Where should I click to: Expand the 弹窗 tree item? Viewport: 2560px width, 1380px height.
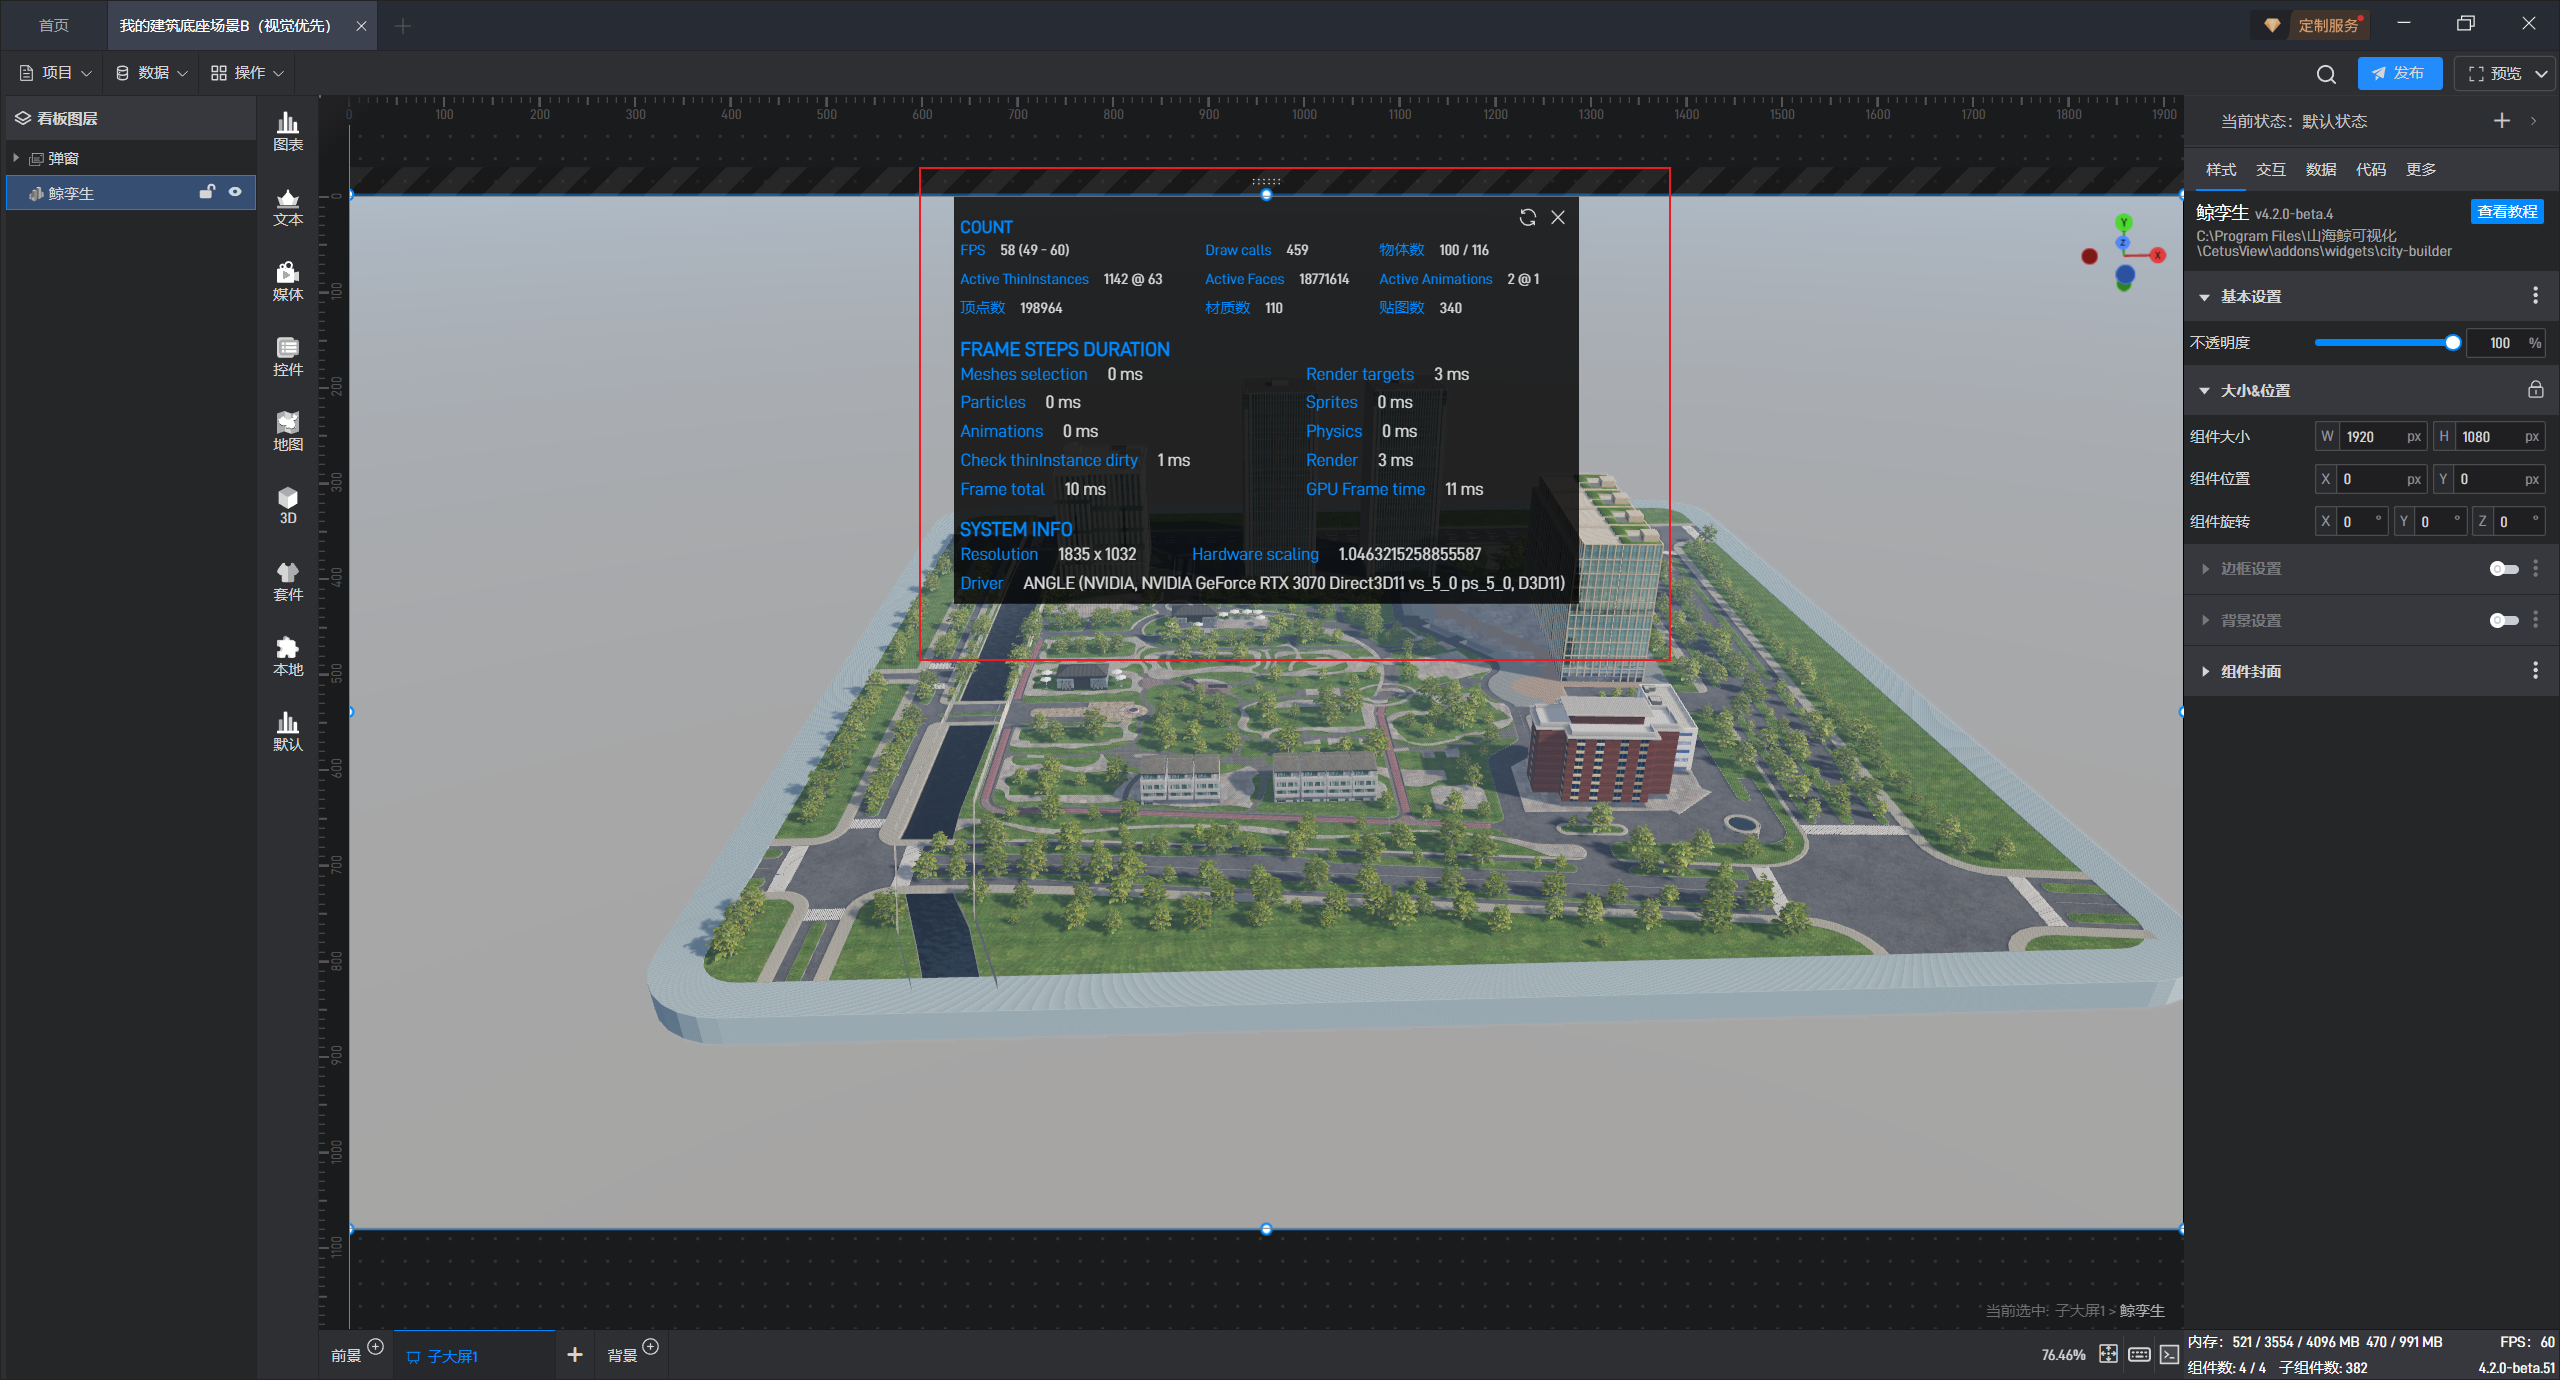coord(16,158)
